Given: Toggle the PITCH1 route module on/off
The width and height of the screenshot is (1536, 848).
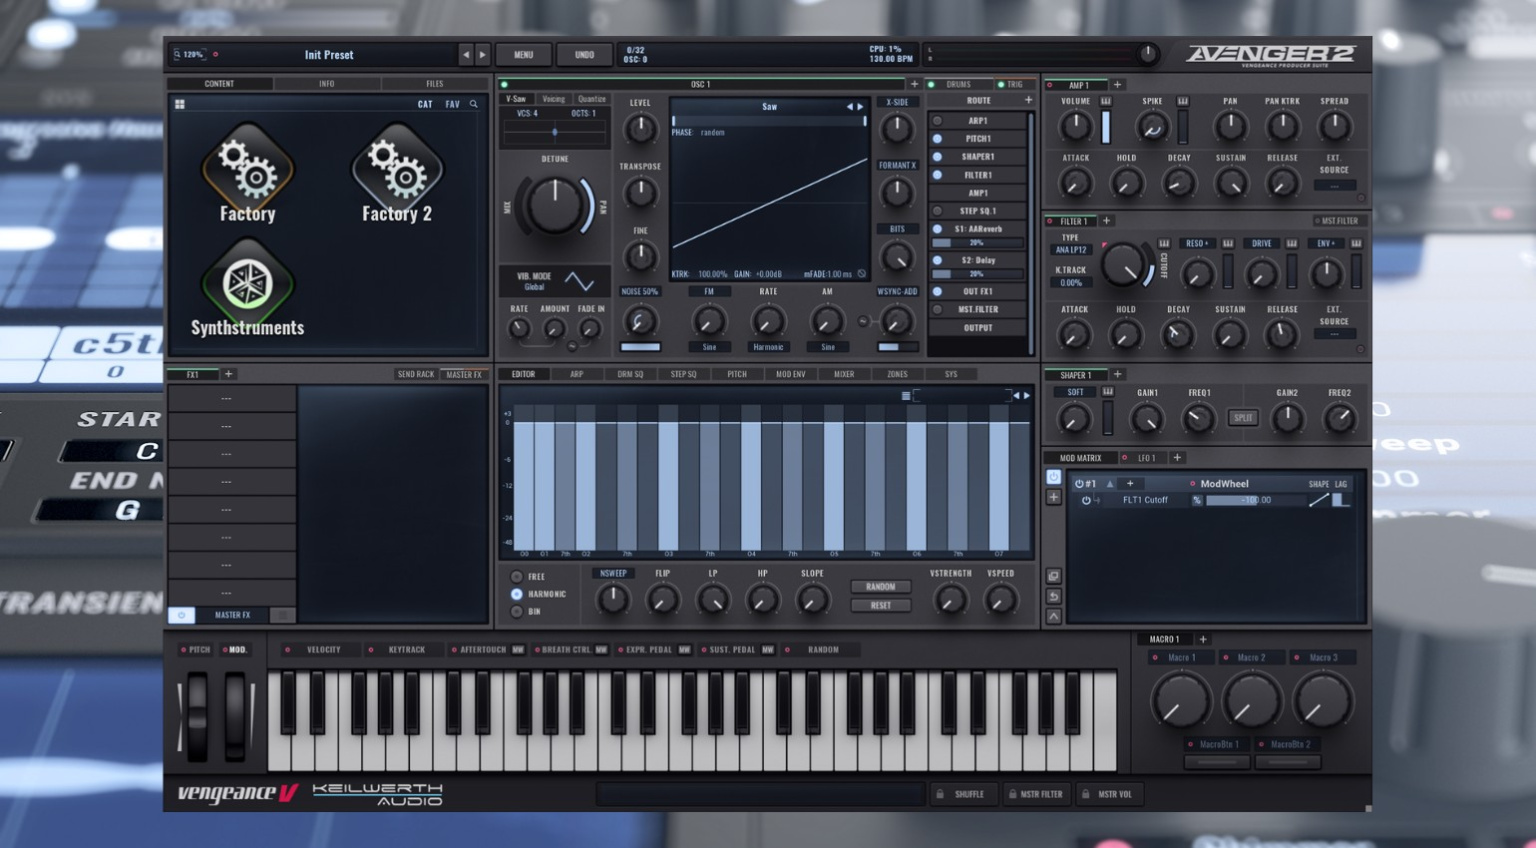Looking at the screenshot, I should point(938,139).
